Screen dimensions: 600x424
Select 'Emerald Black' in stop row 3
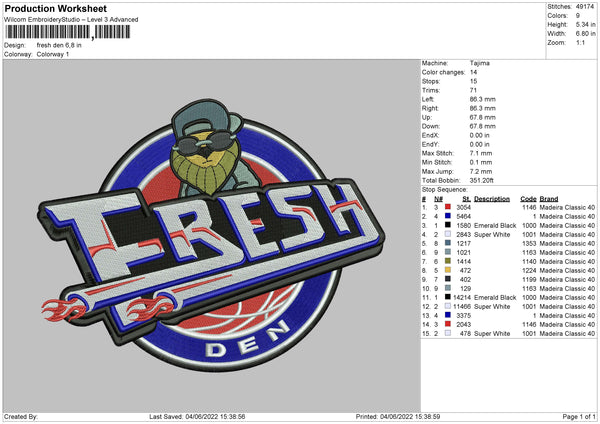click(x=495, y=225)
